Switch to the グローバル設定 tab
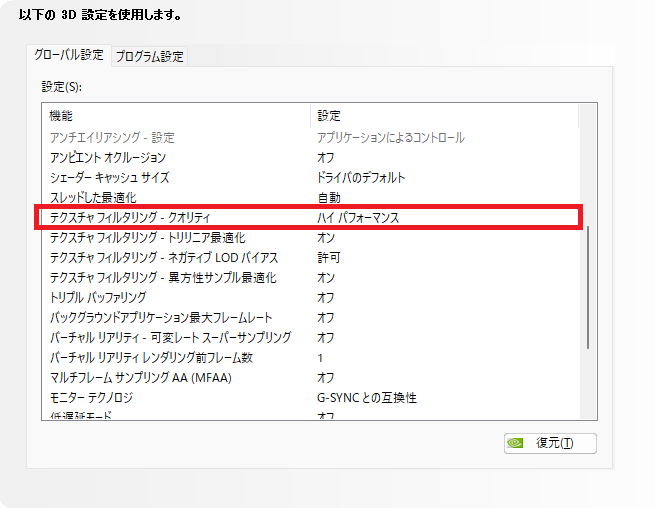 [69, 55]
